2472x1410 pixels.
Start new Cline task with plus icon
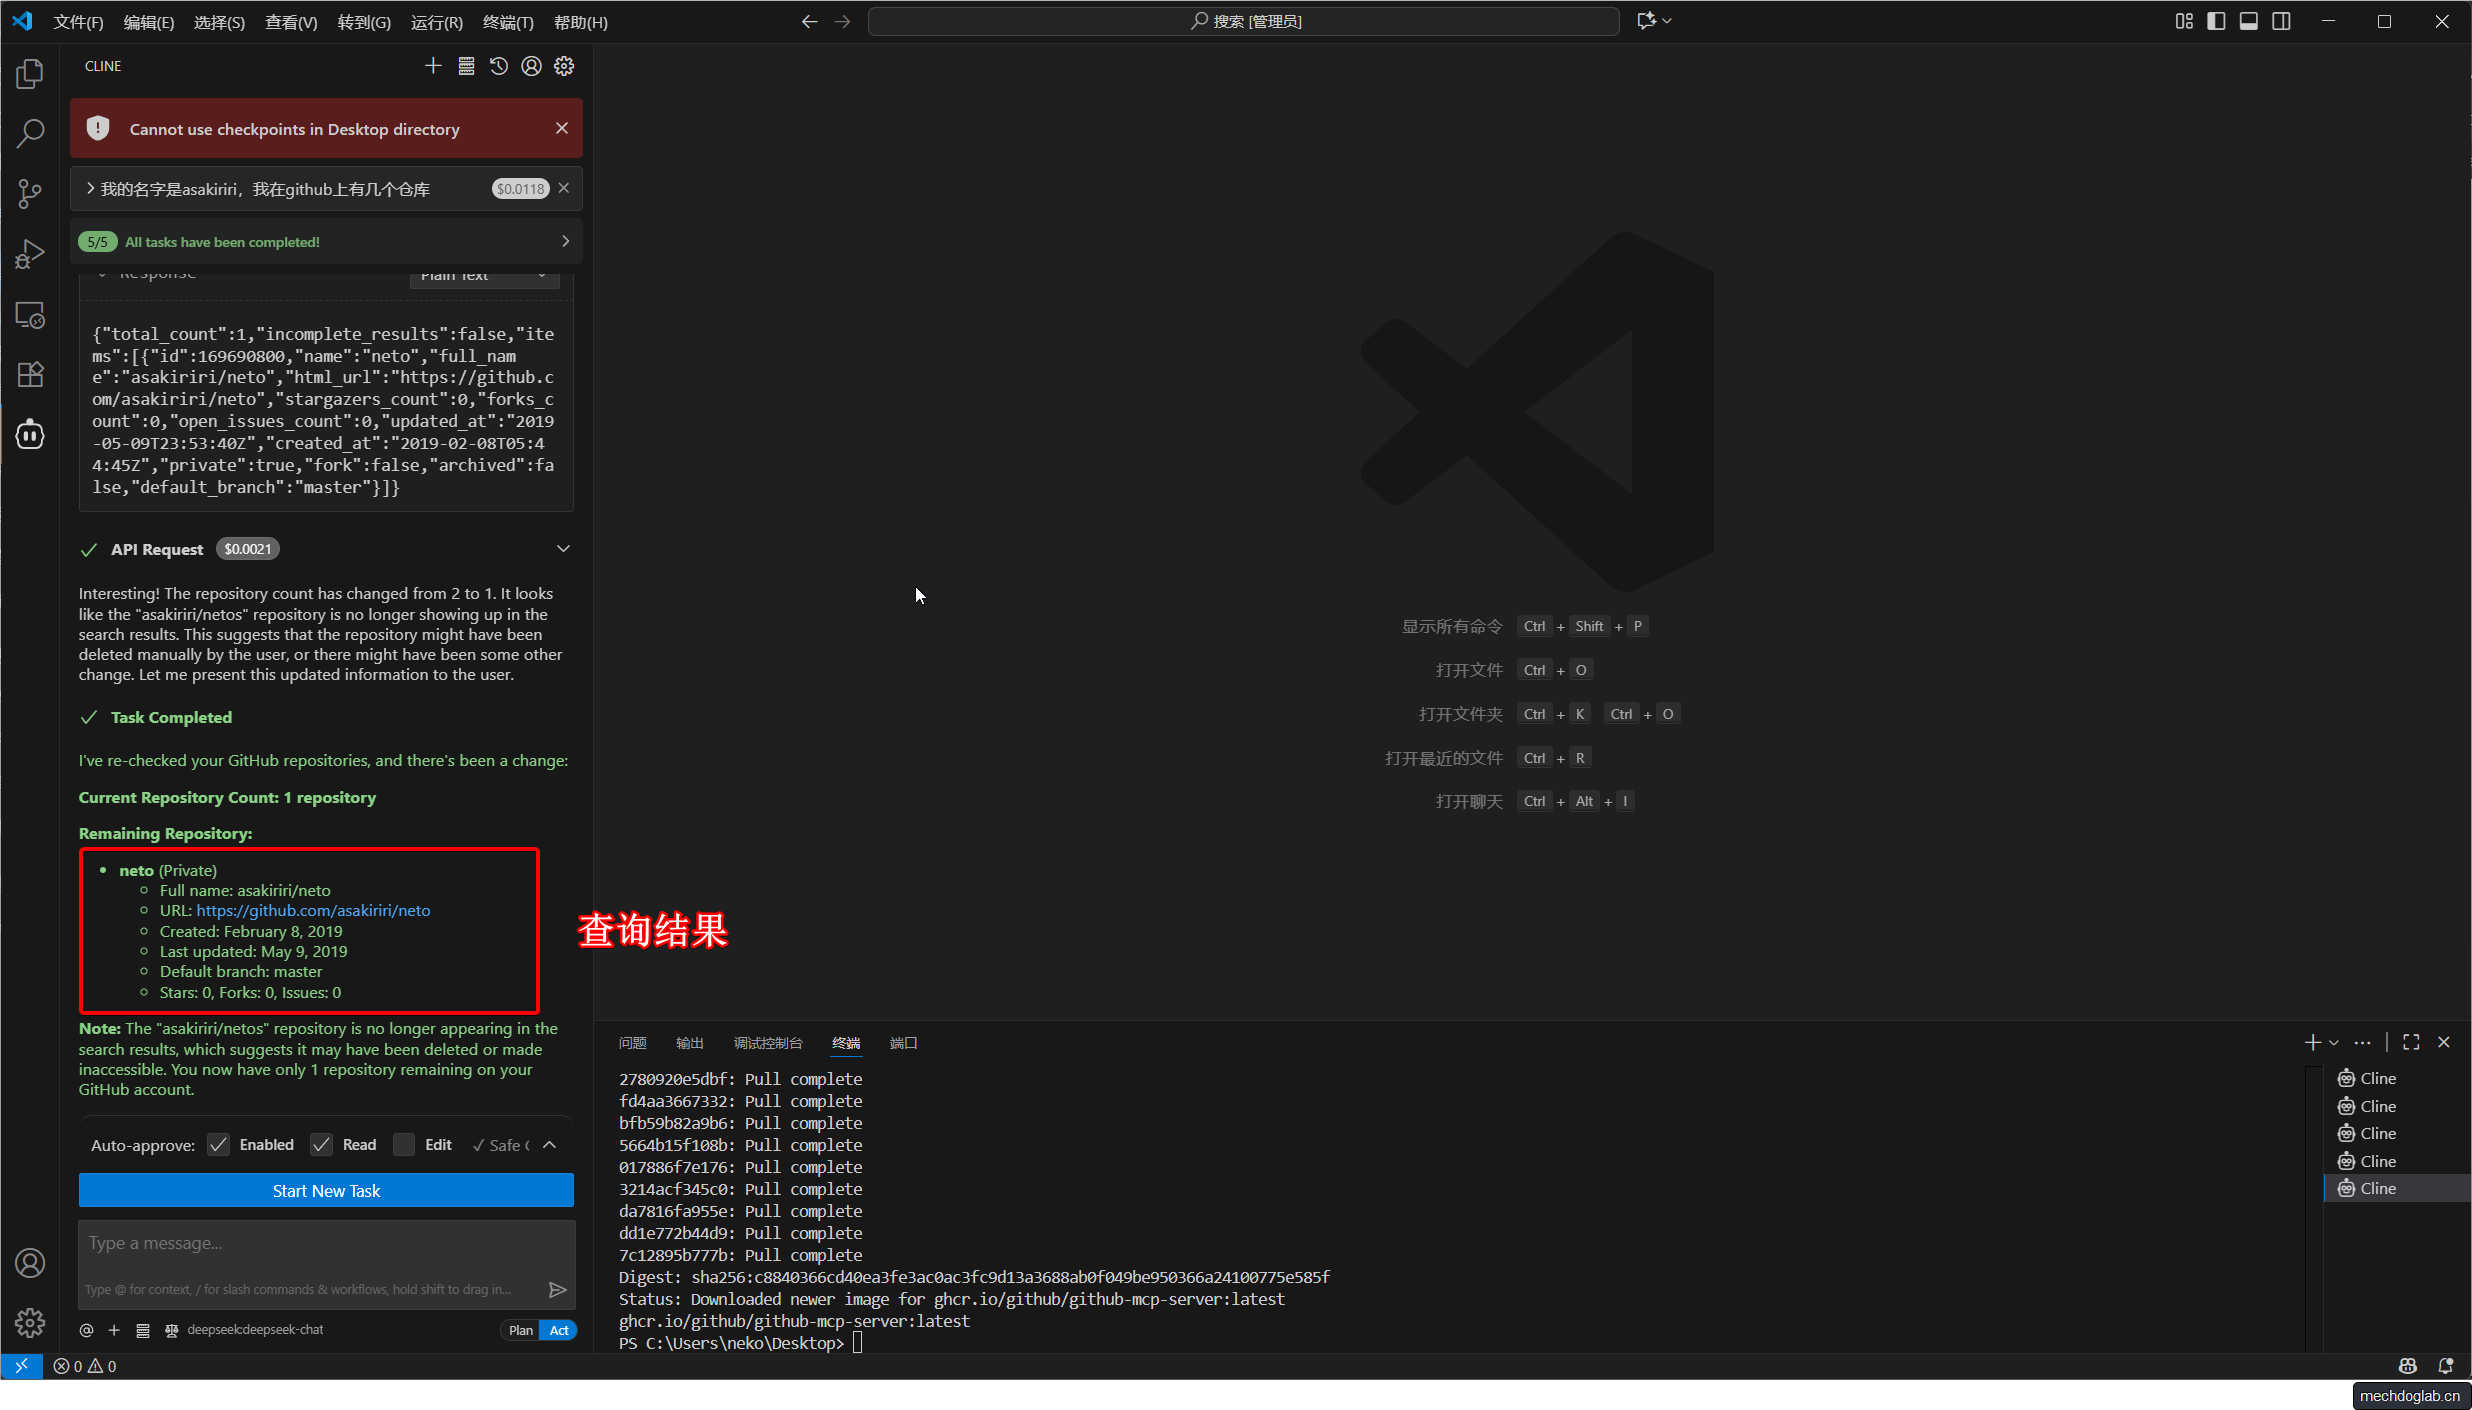(x=433, y=66)
